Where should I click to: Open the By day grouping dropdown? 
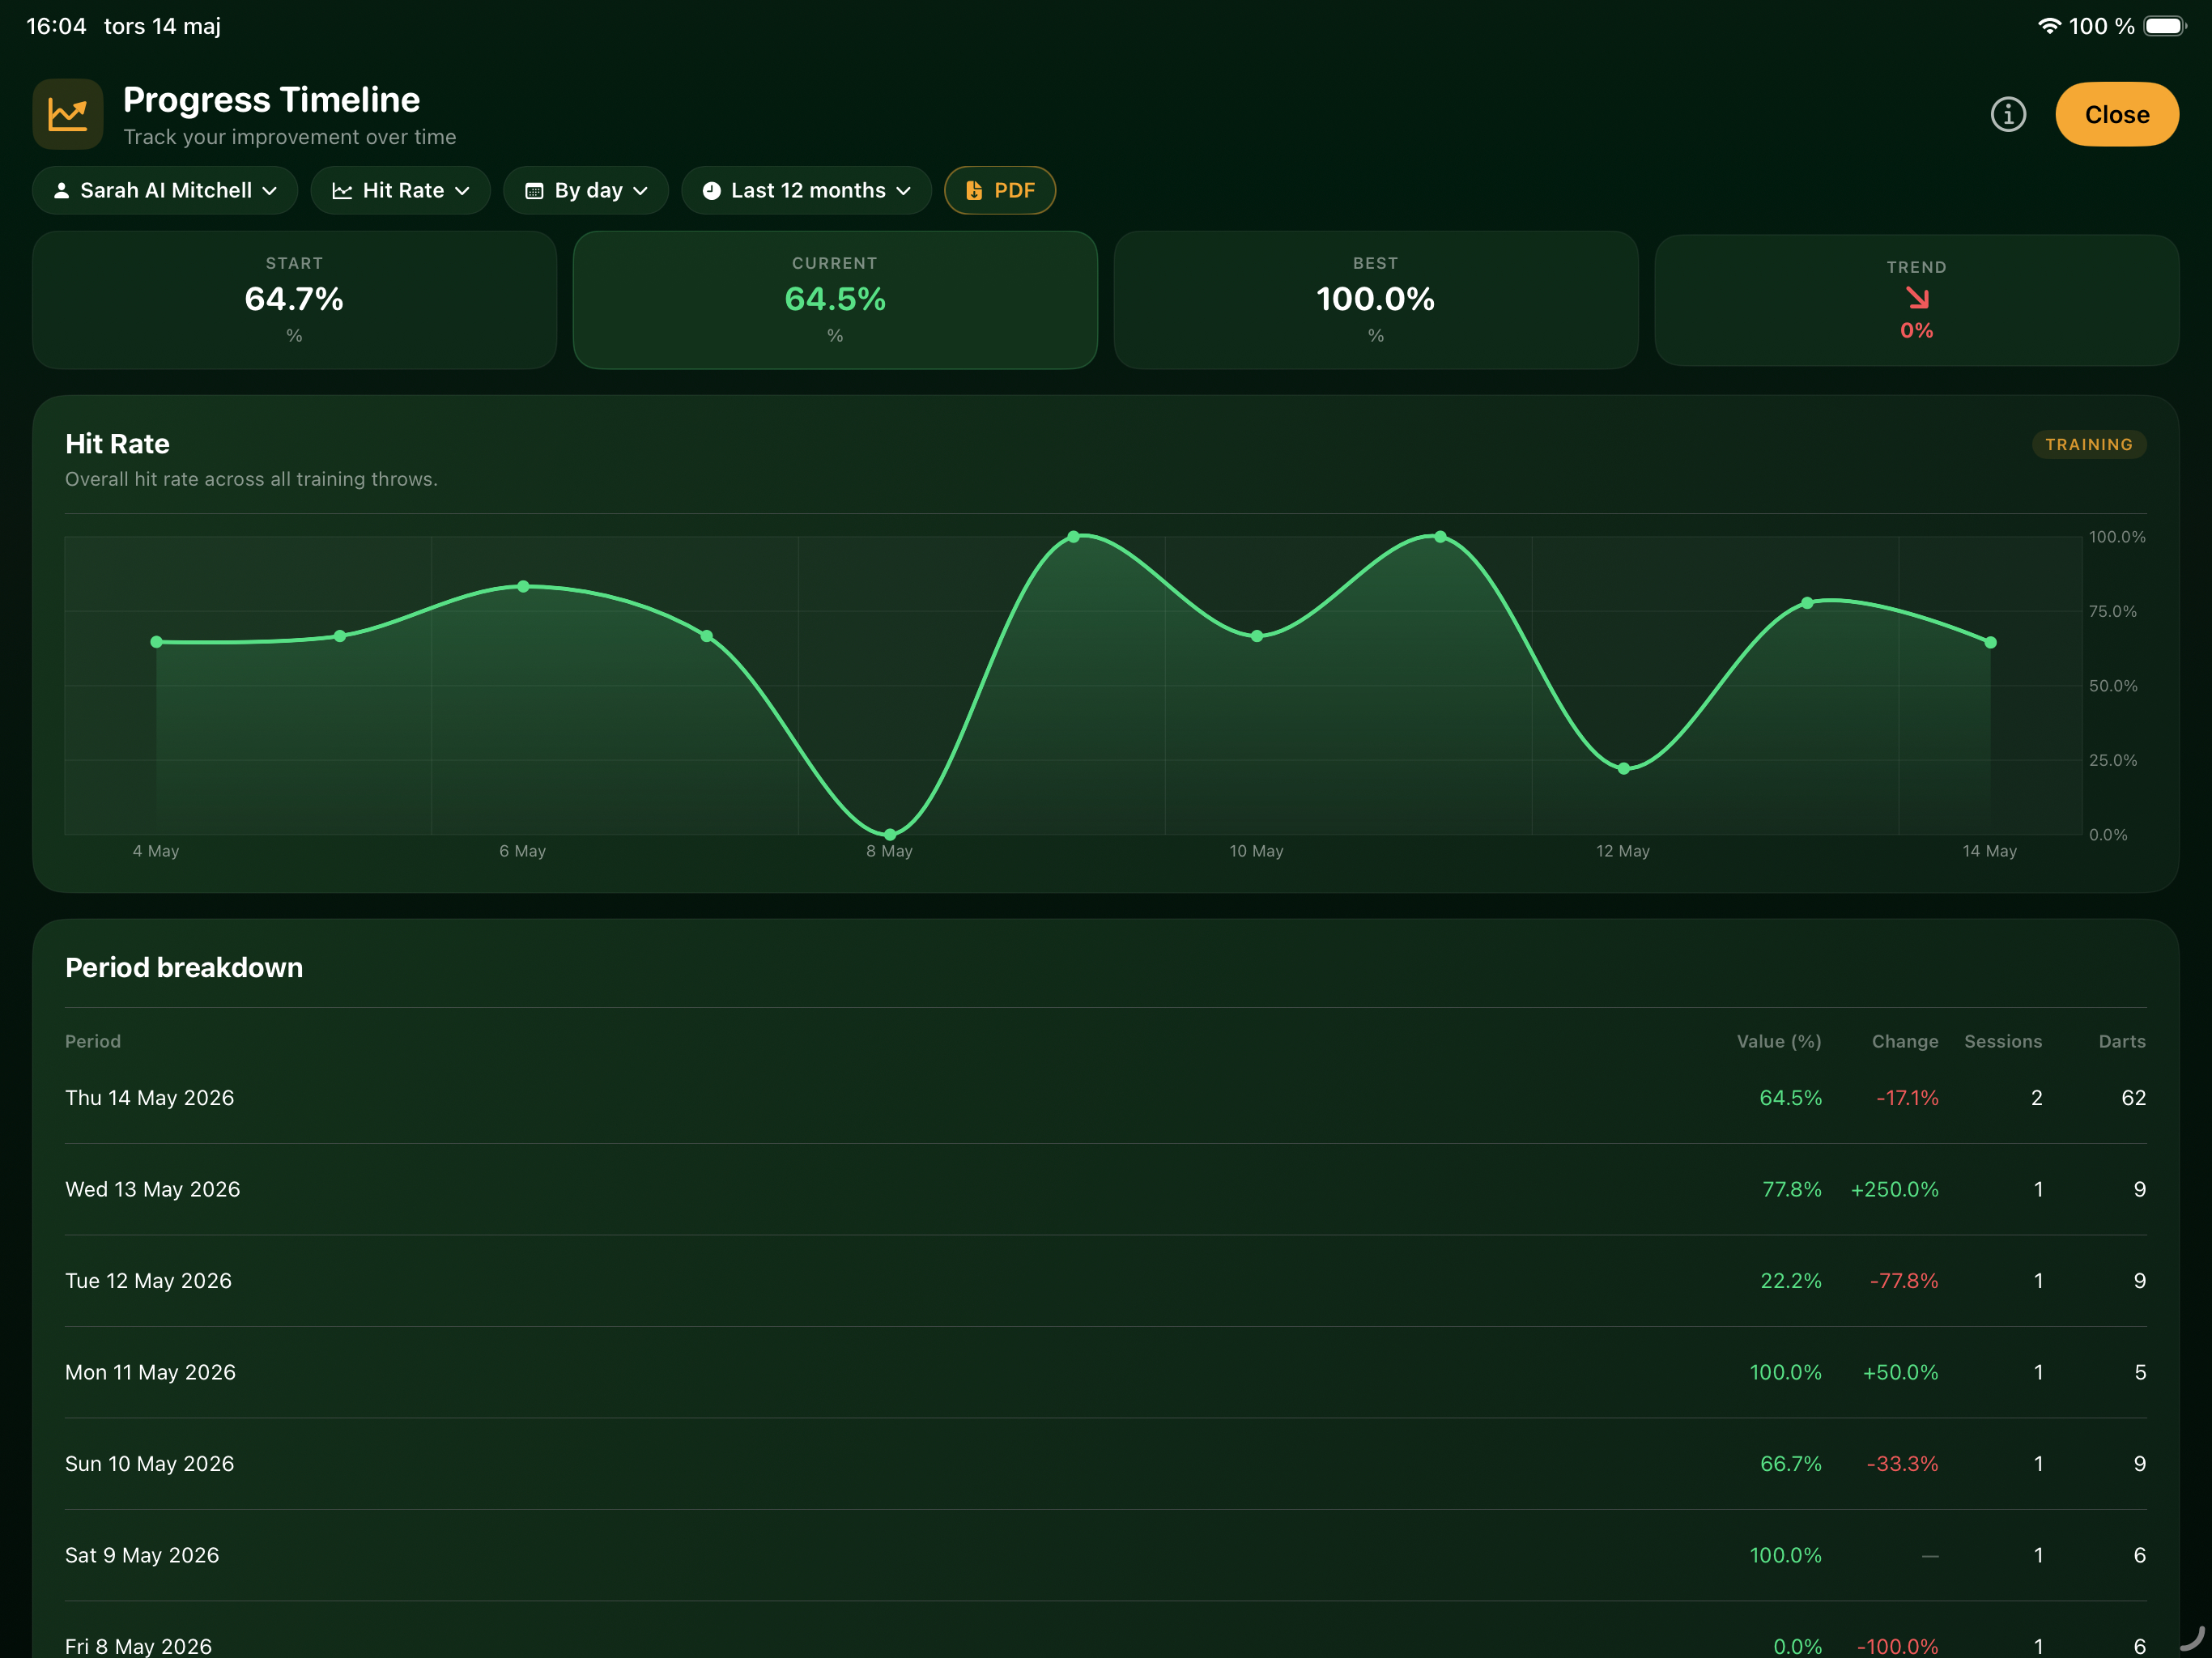[586, 190]
